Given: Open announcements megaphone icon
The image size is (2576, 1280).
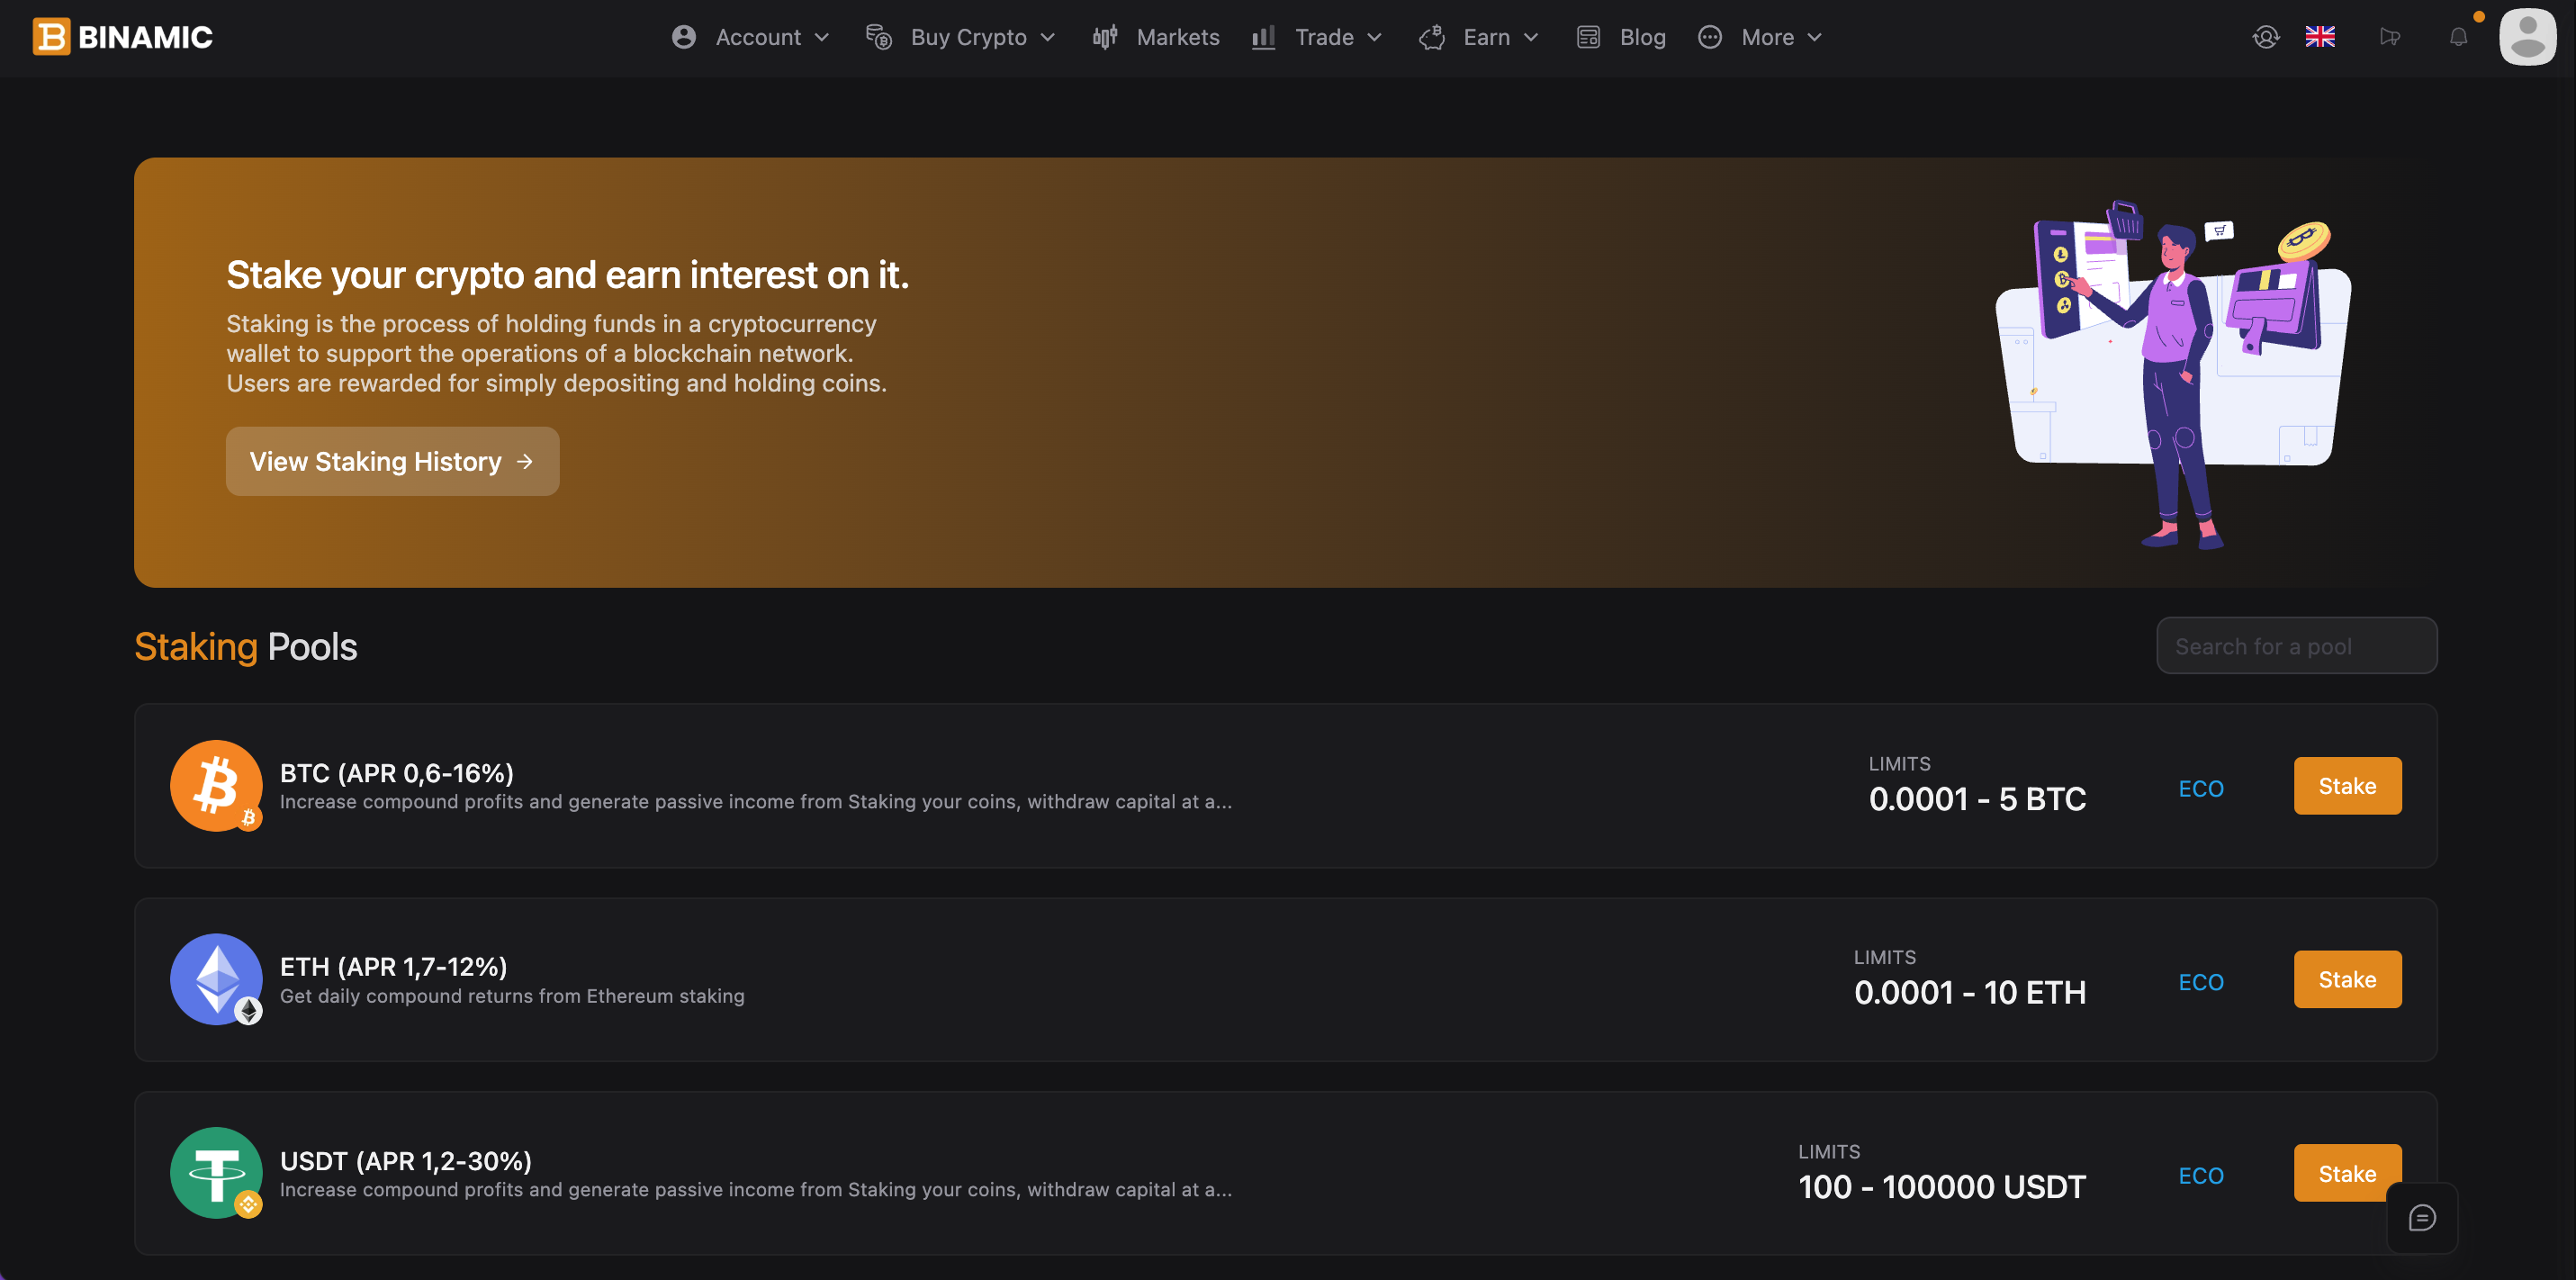Looking at the screenshot, I should tap(2389, 37).
